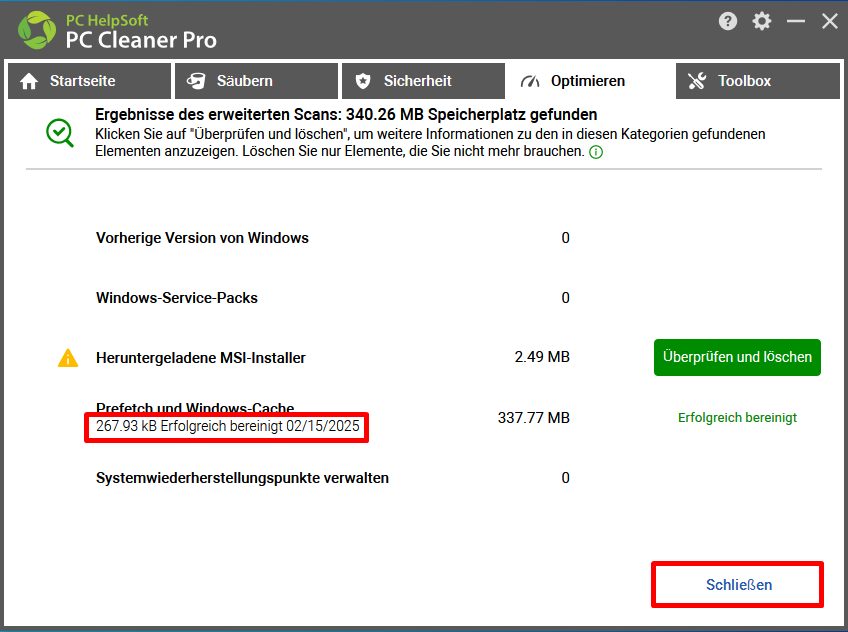Select the Vorherige Version von Windows row label
This screenshot has height=632, width=848.
(x=202, y=238)
